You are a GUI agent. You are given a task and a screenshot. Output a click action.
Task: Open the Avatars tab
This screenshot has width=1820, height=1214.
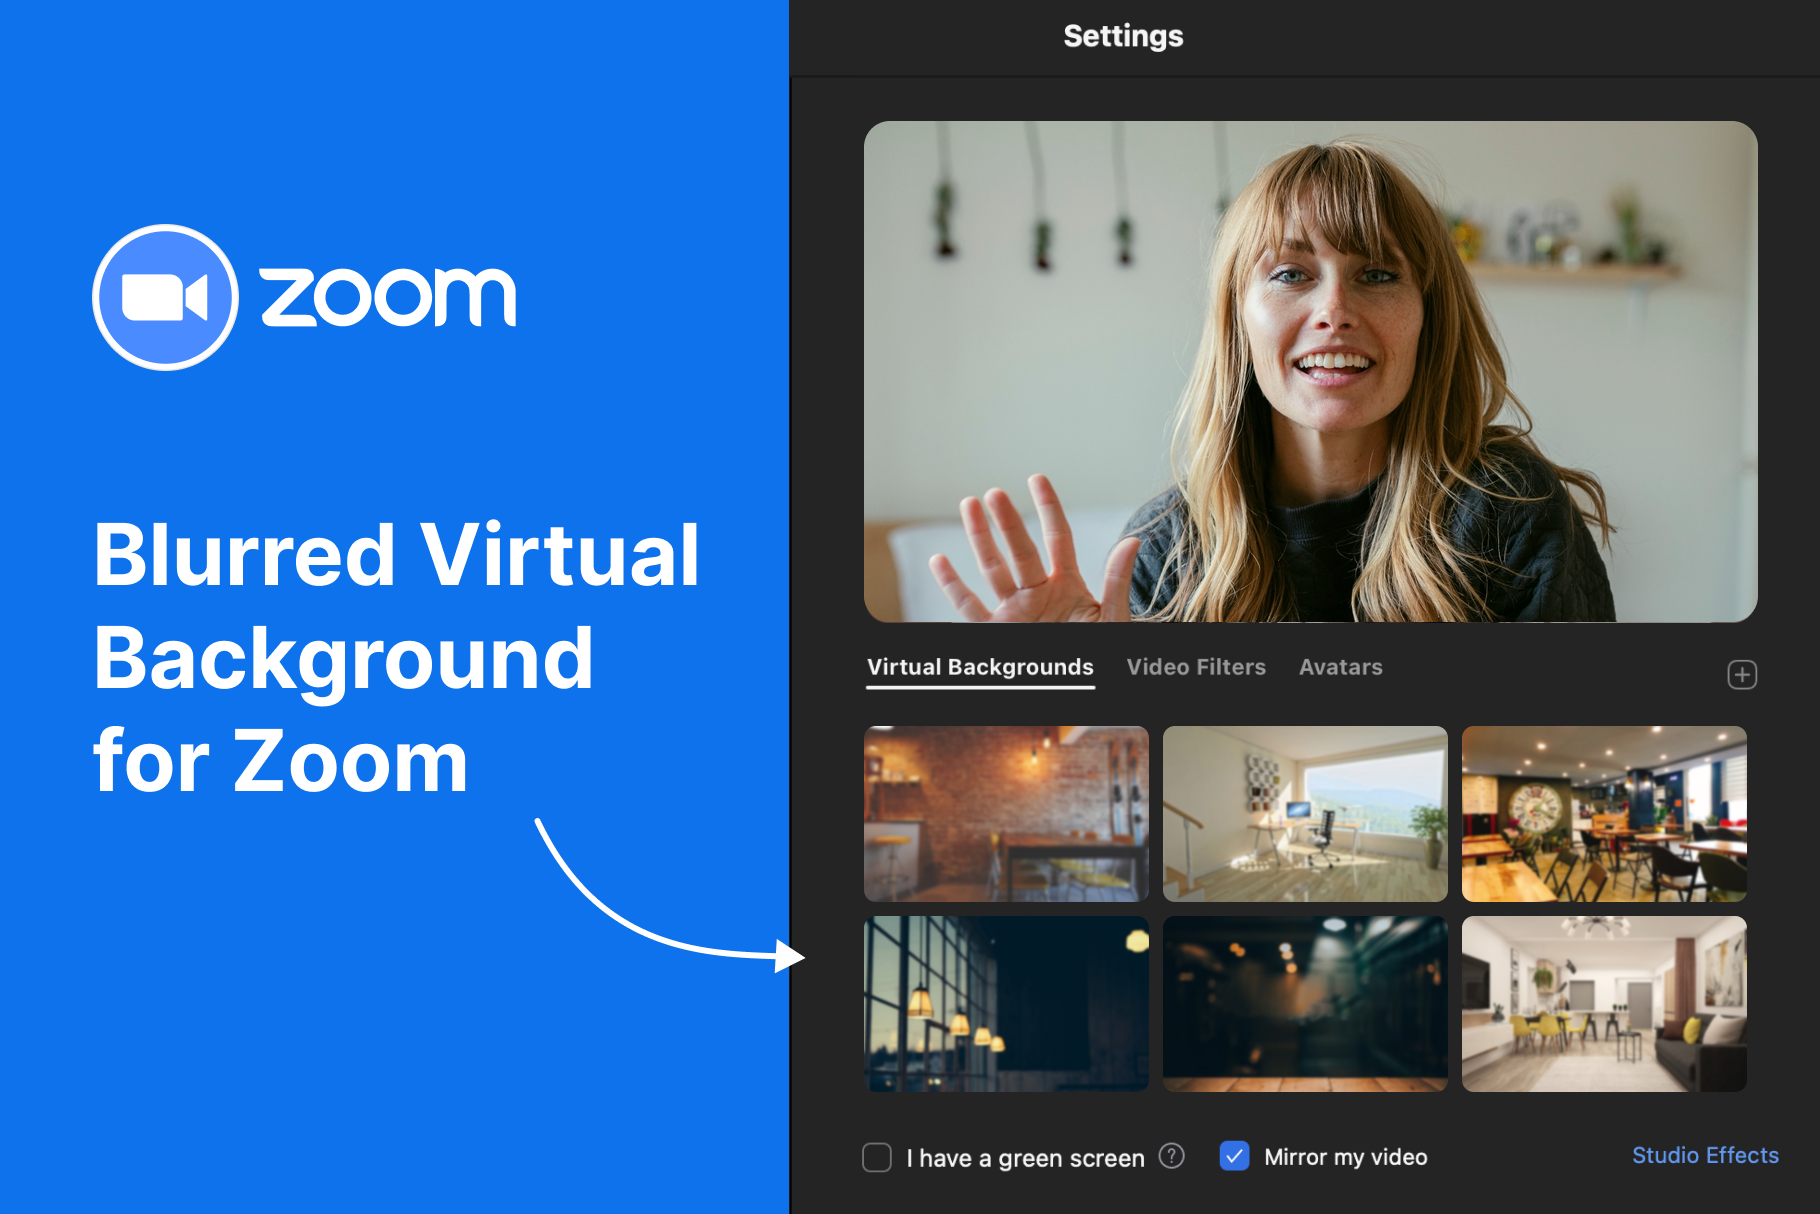1340,667
